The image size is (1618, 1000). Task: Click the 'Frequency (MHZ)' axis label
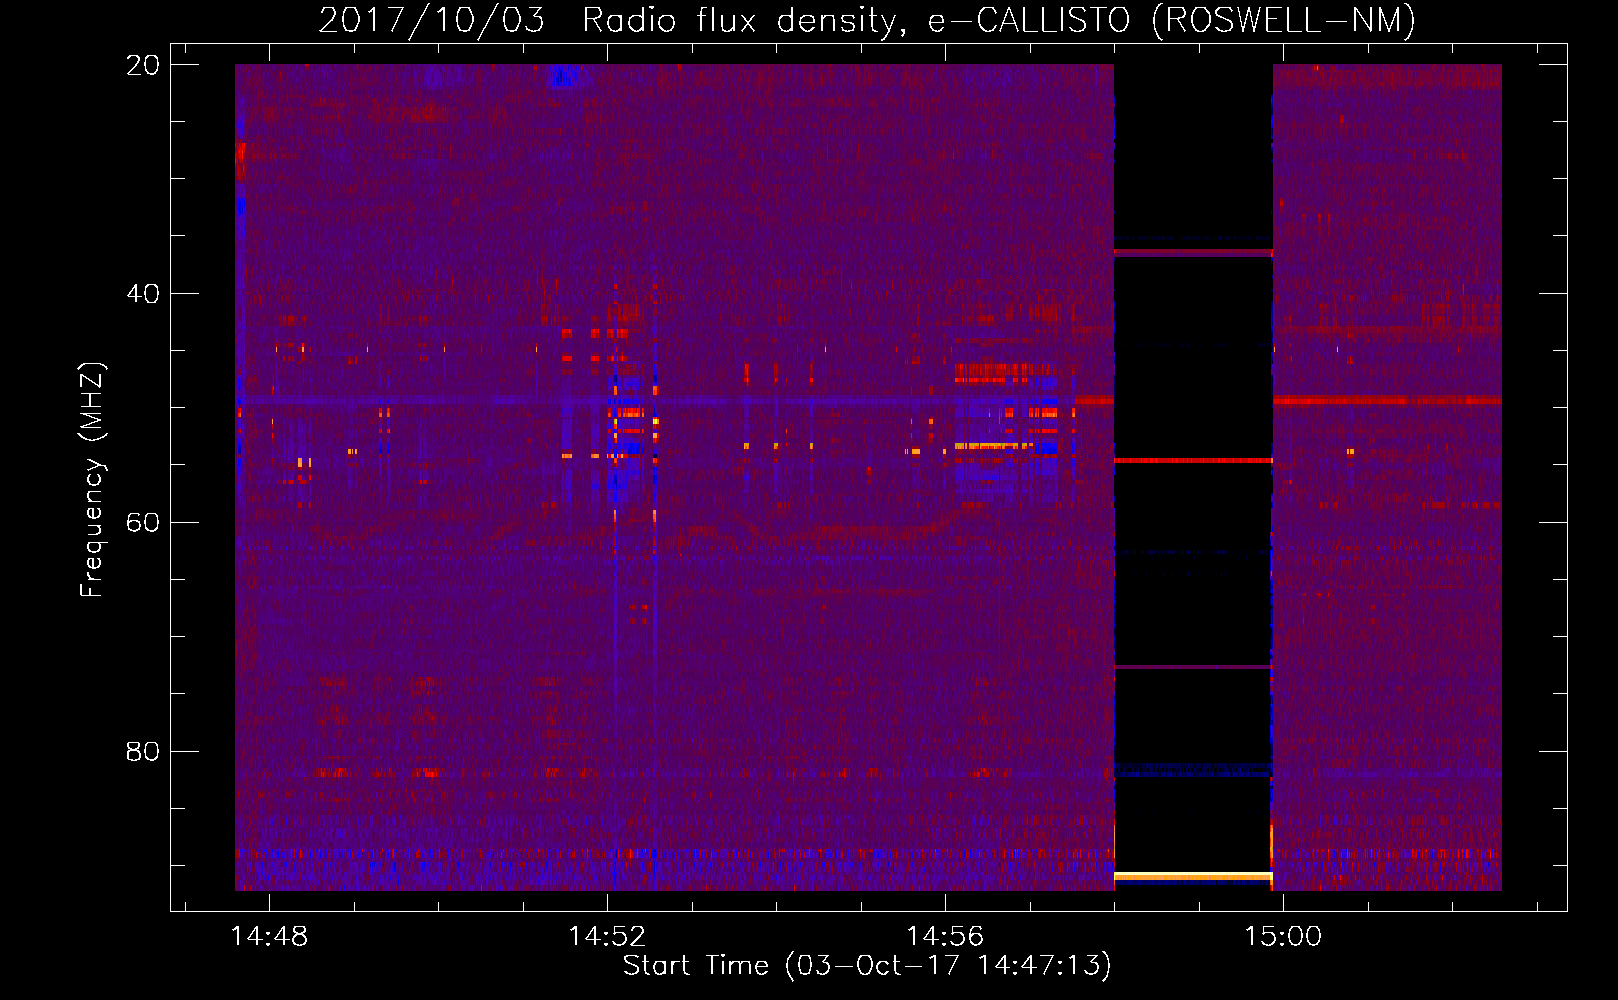[x=92, y=480]
